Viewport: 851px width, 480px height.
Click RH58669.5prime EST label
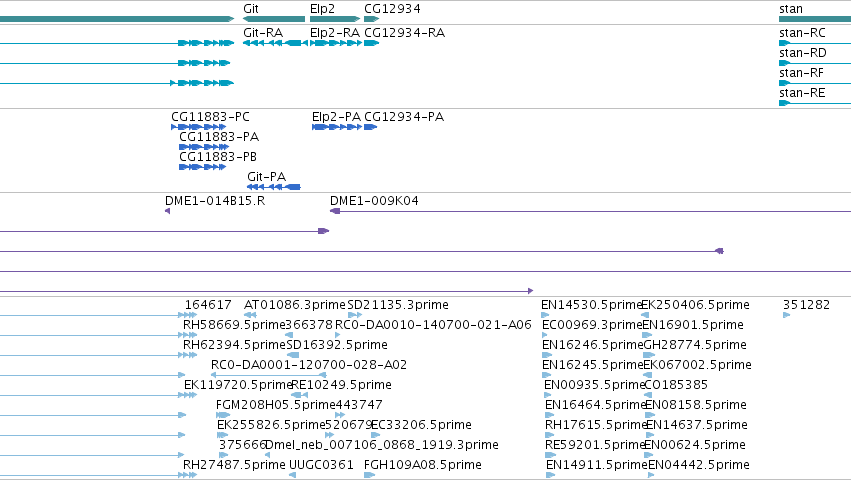click(x=234, y=325)
